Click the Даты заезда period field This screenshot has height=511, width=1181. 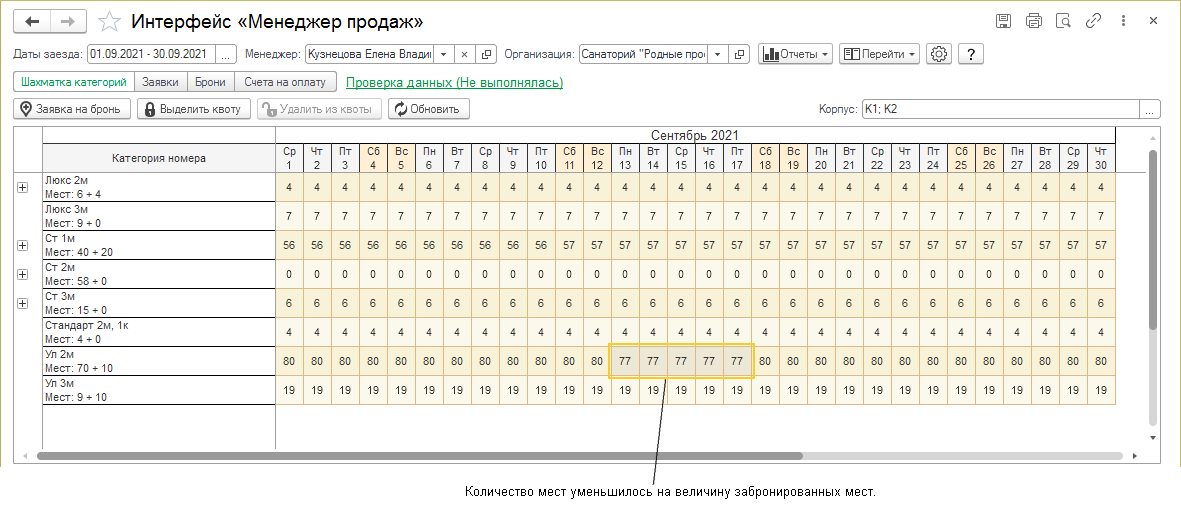tap(151, 54)
